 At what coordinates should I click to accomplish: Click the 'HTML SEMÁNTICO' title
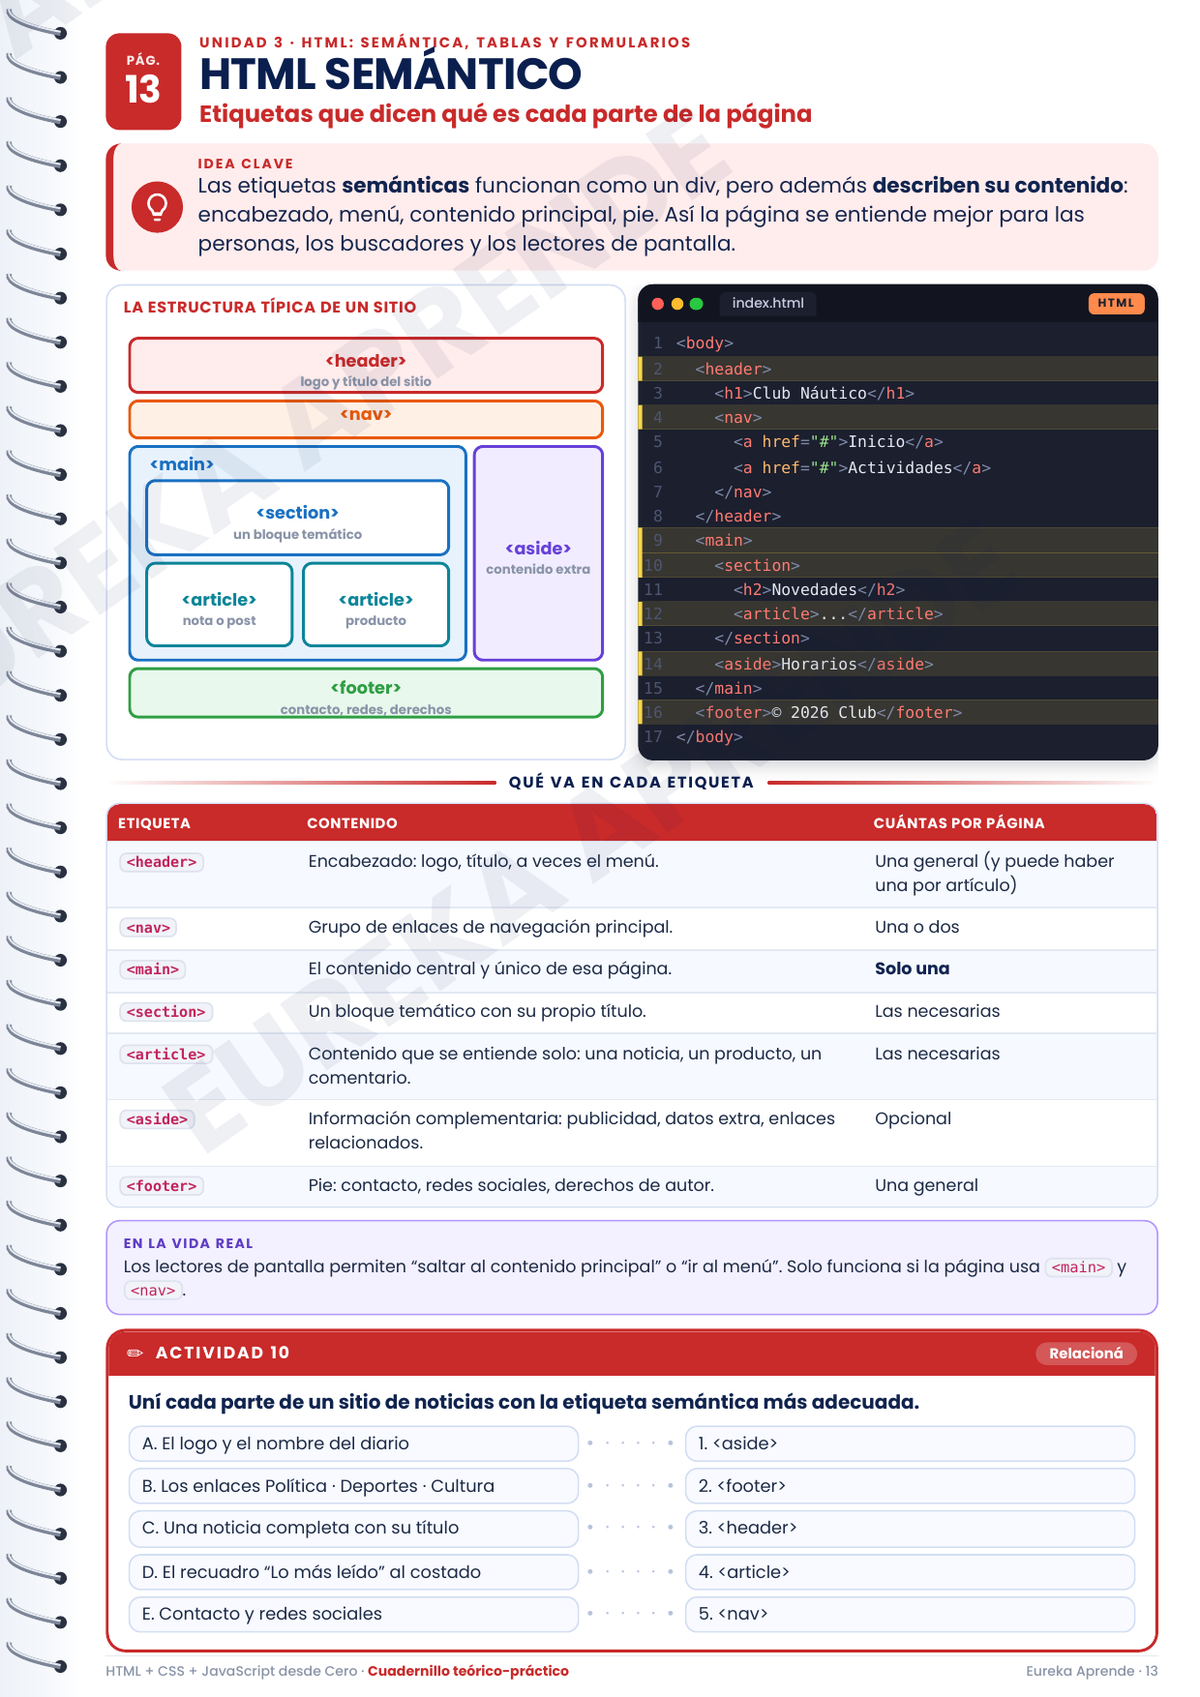(x=390, y=74)
